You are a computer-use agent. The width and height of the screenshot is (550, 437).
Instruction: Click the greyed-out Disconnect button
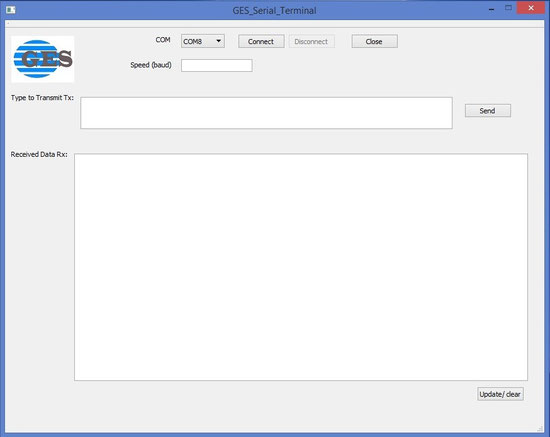pyautogui.click(x=311, y=41)
